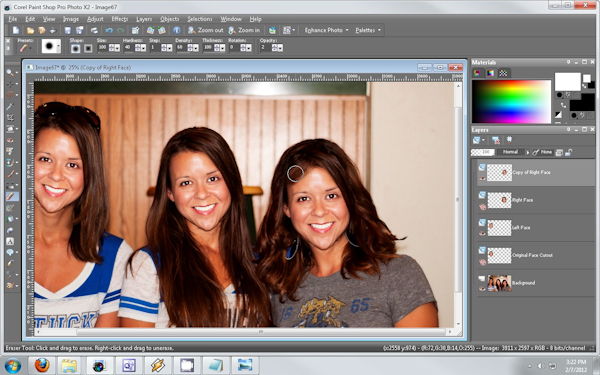The image size is (600, 375).
Task: Click the Zoom in button
Action: pos(245,30)
